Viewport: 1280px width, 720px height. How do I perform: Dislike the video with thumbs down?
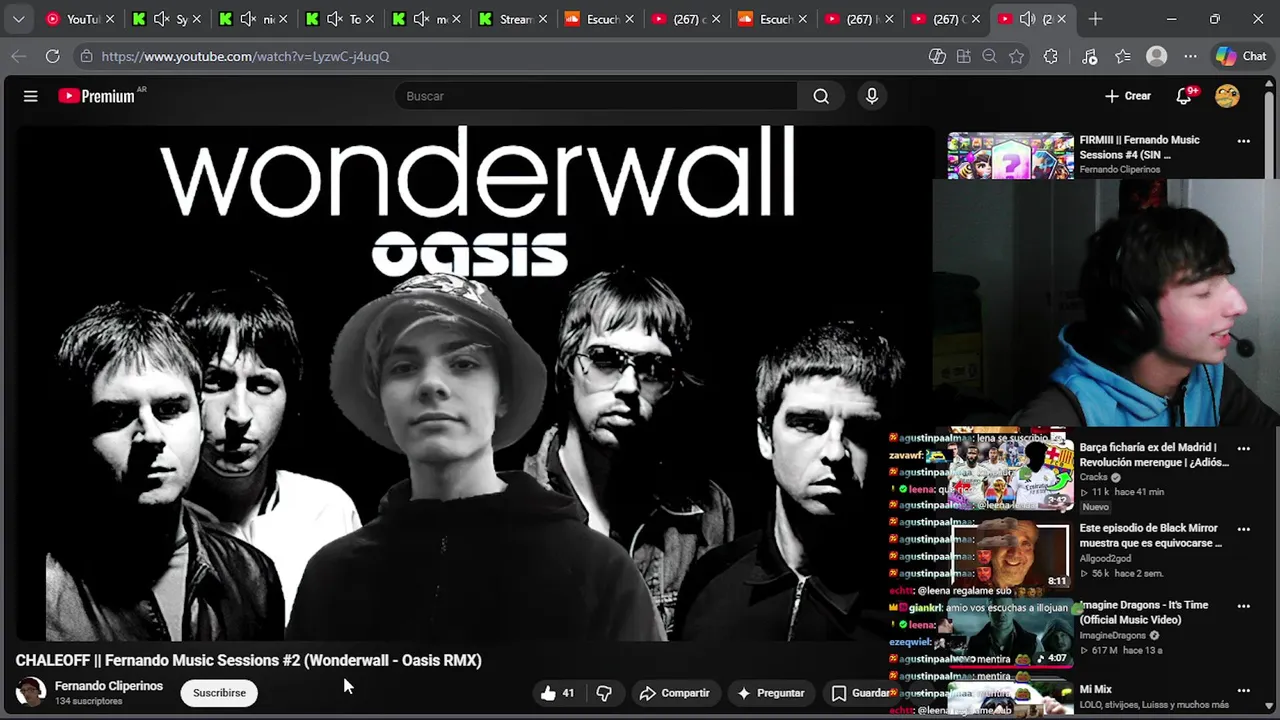[x=604, y=693]
